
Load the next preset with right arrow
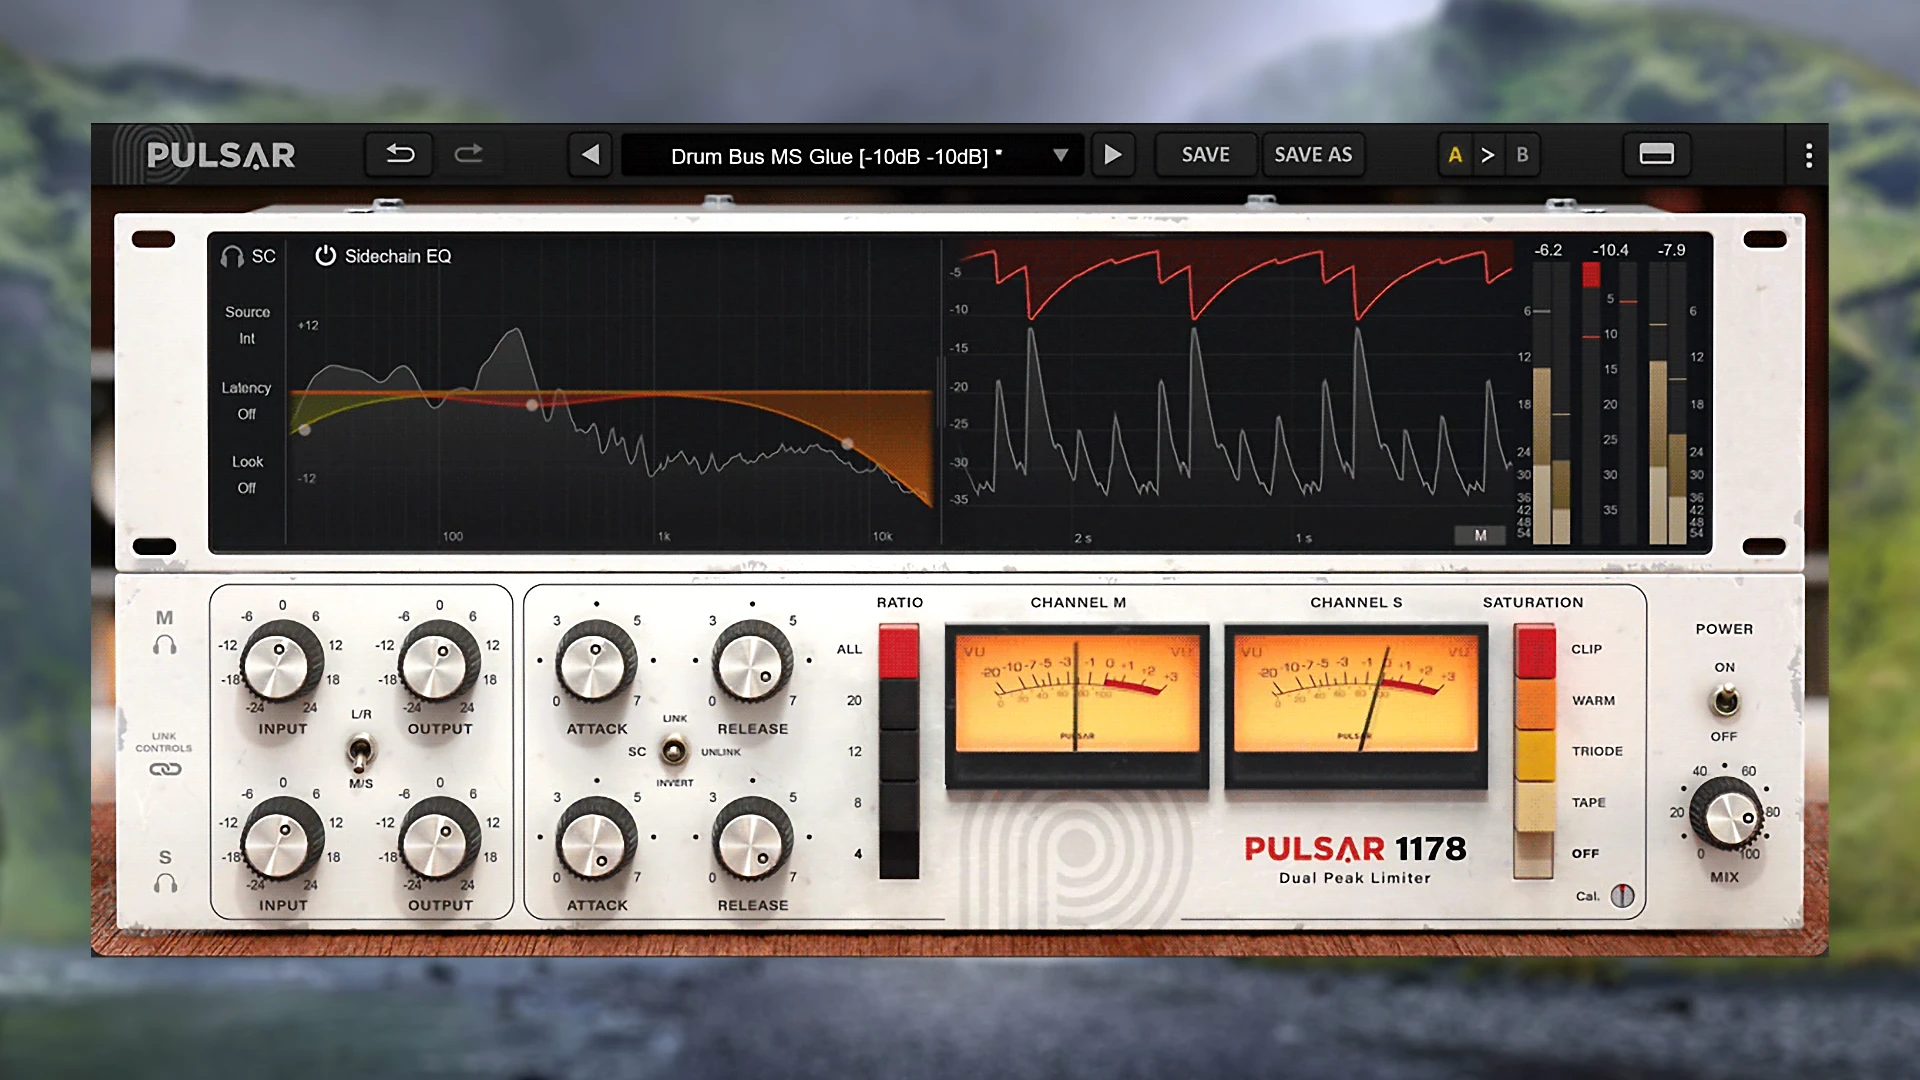1112,155
